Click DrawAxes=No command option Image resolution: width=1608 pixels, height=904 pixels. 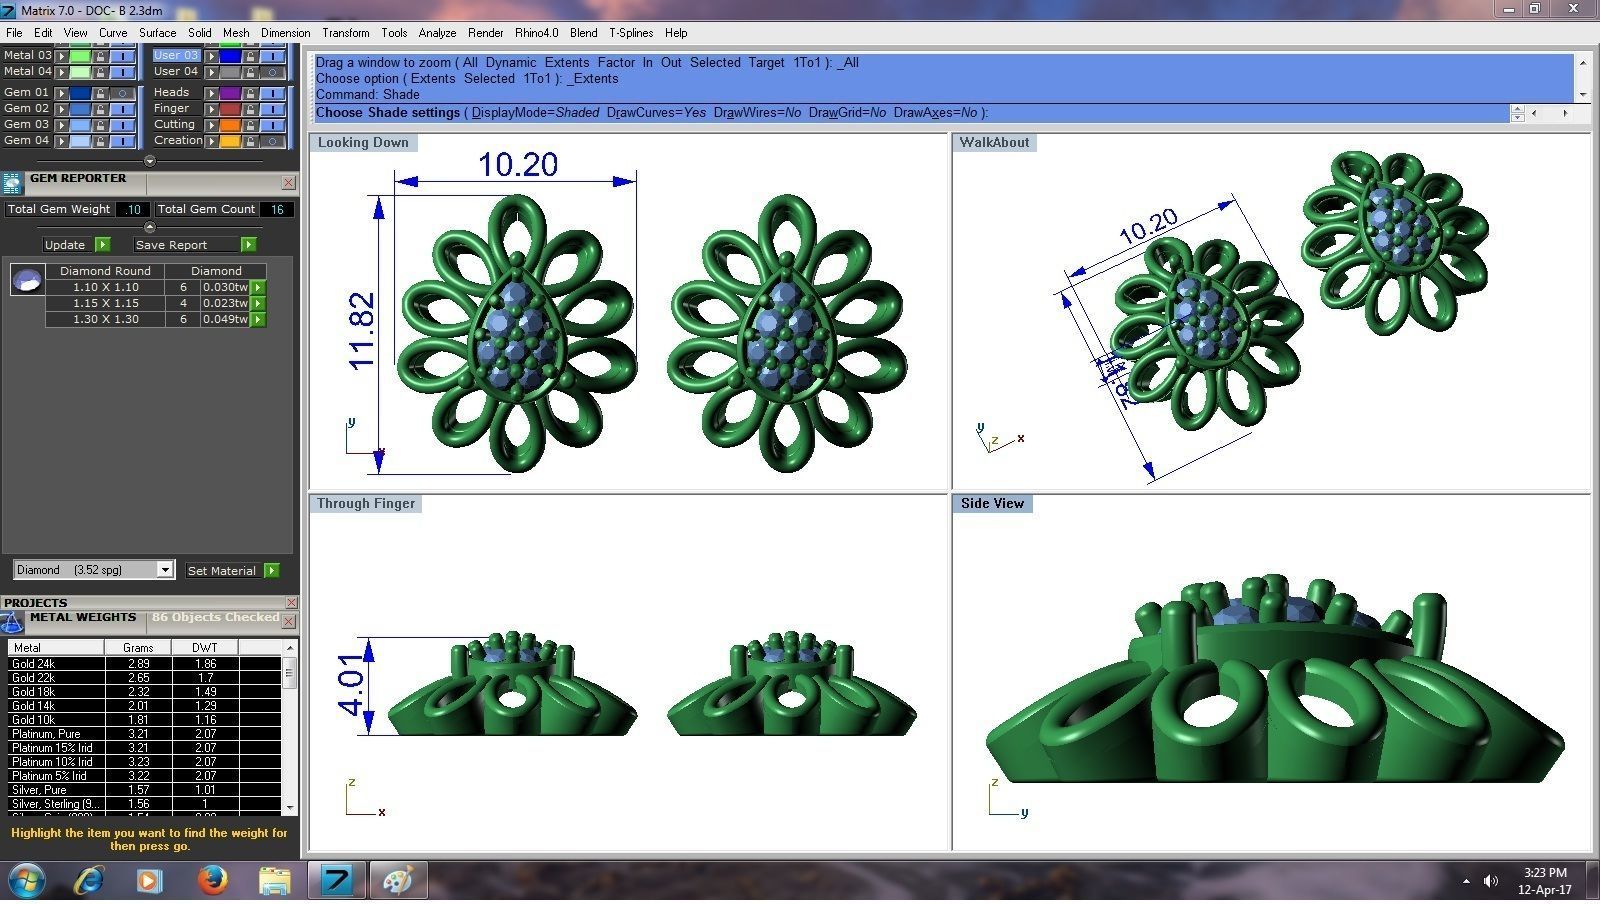939,113
